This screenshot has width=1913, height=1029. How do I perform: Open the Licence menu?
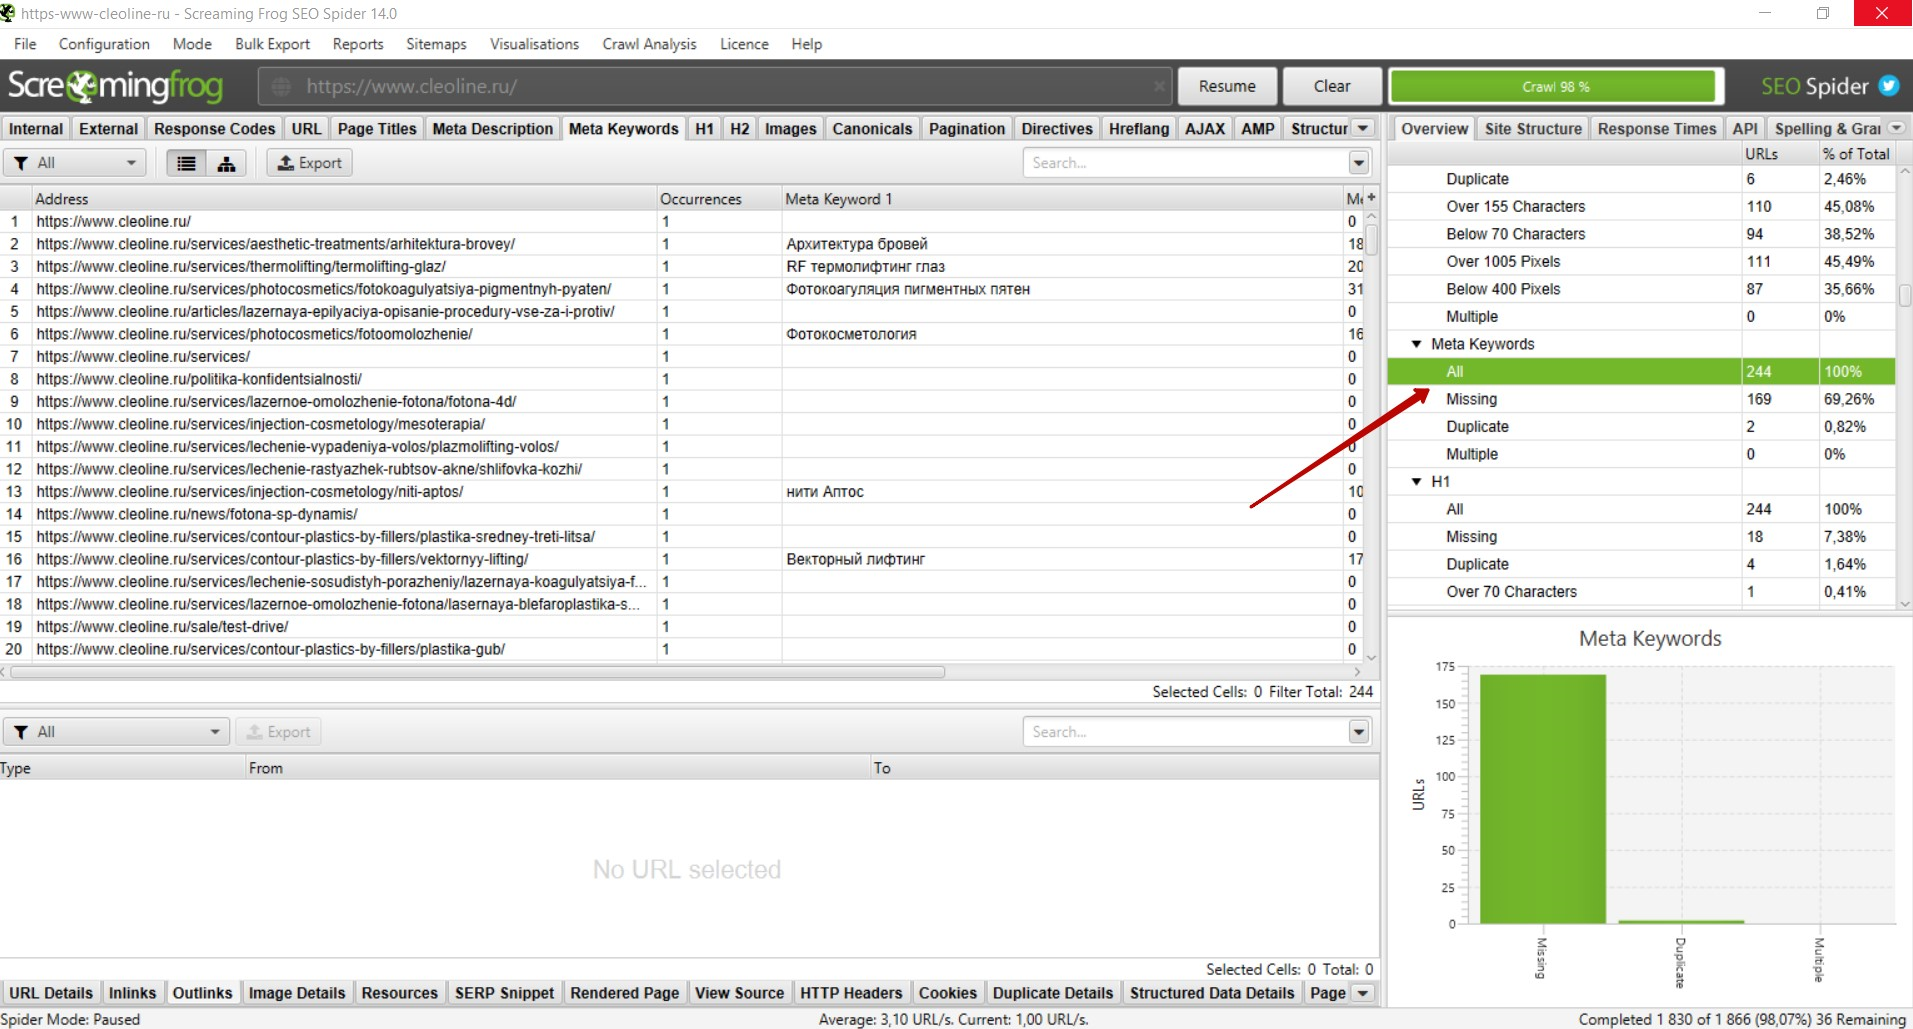tap(744, 44)
